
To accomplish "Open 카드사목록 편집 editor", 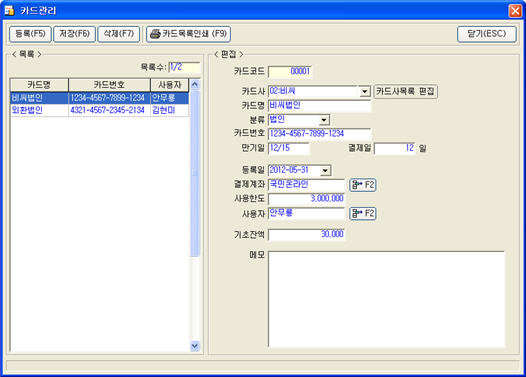I will tap(406, 91).
